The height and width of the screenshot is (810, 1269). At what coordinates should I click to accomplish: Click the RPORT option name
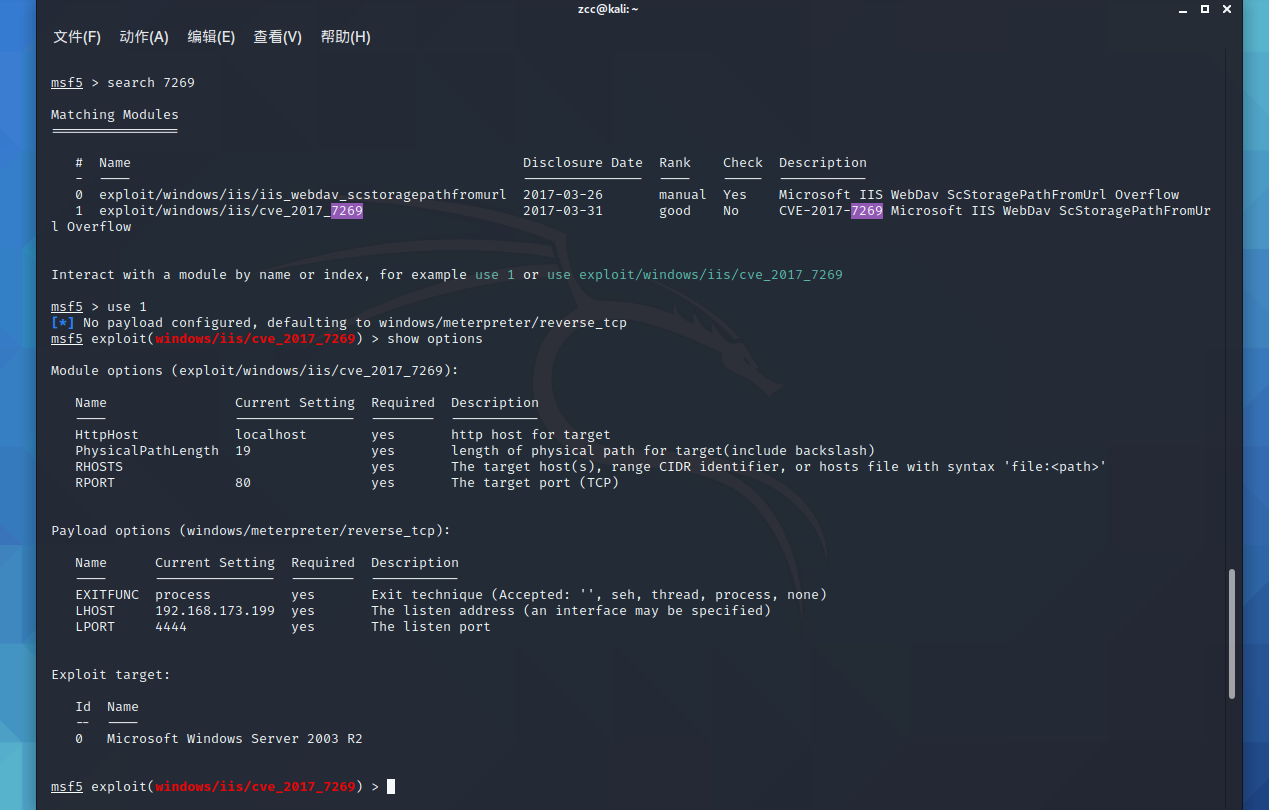(x=95, y=483)
